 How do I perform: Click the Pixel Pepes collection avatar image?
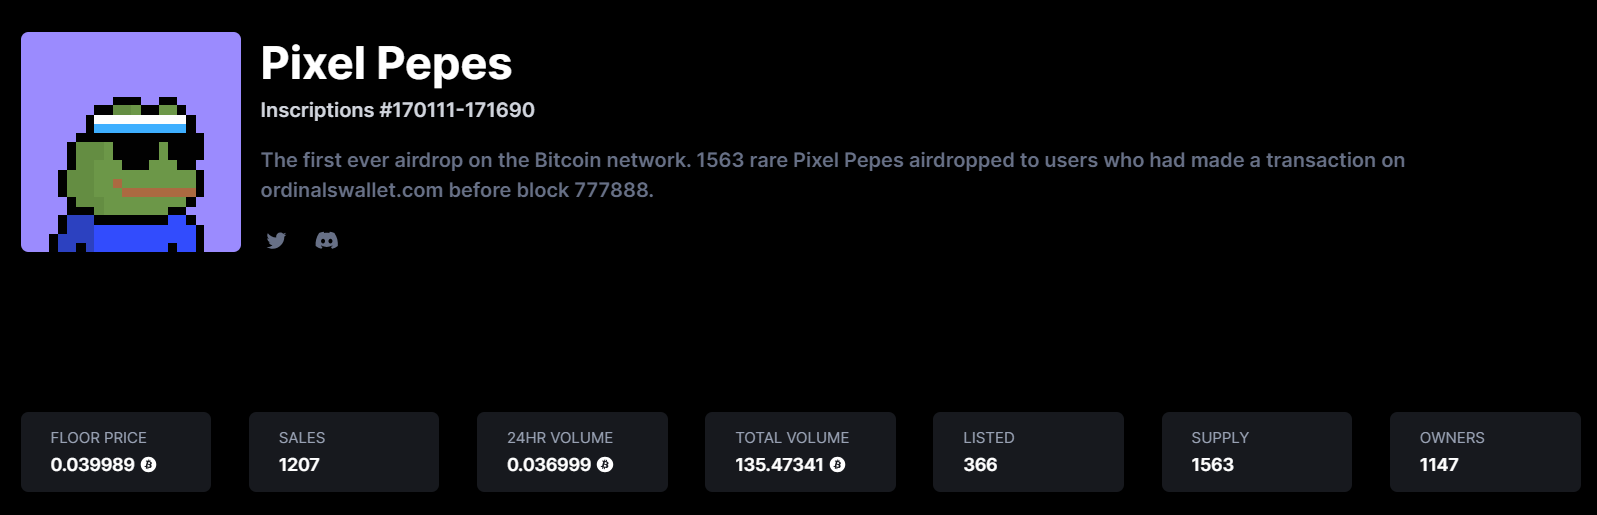[131, 142]
